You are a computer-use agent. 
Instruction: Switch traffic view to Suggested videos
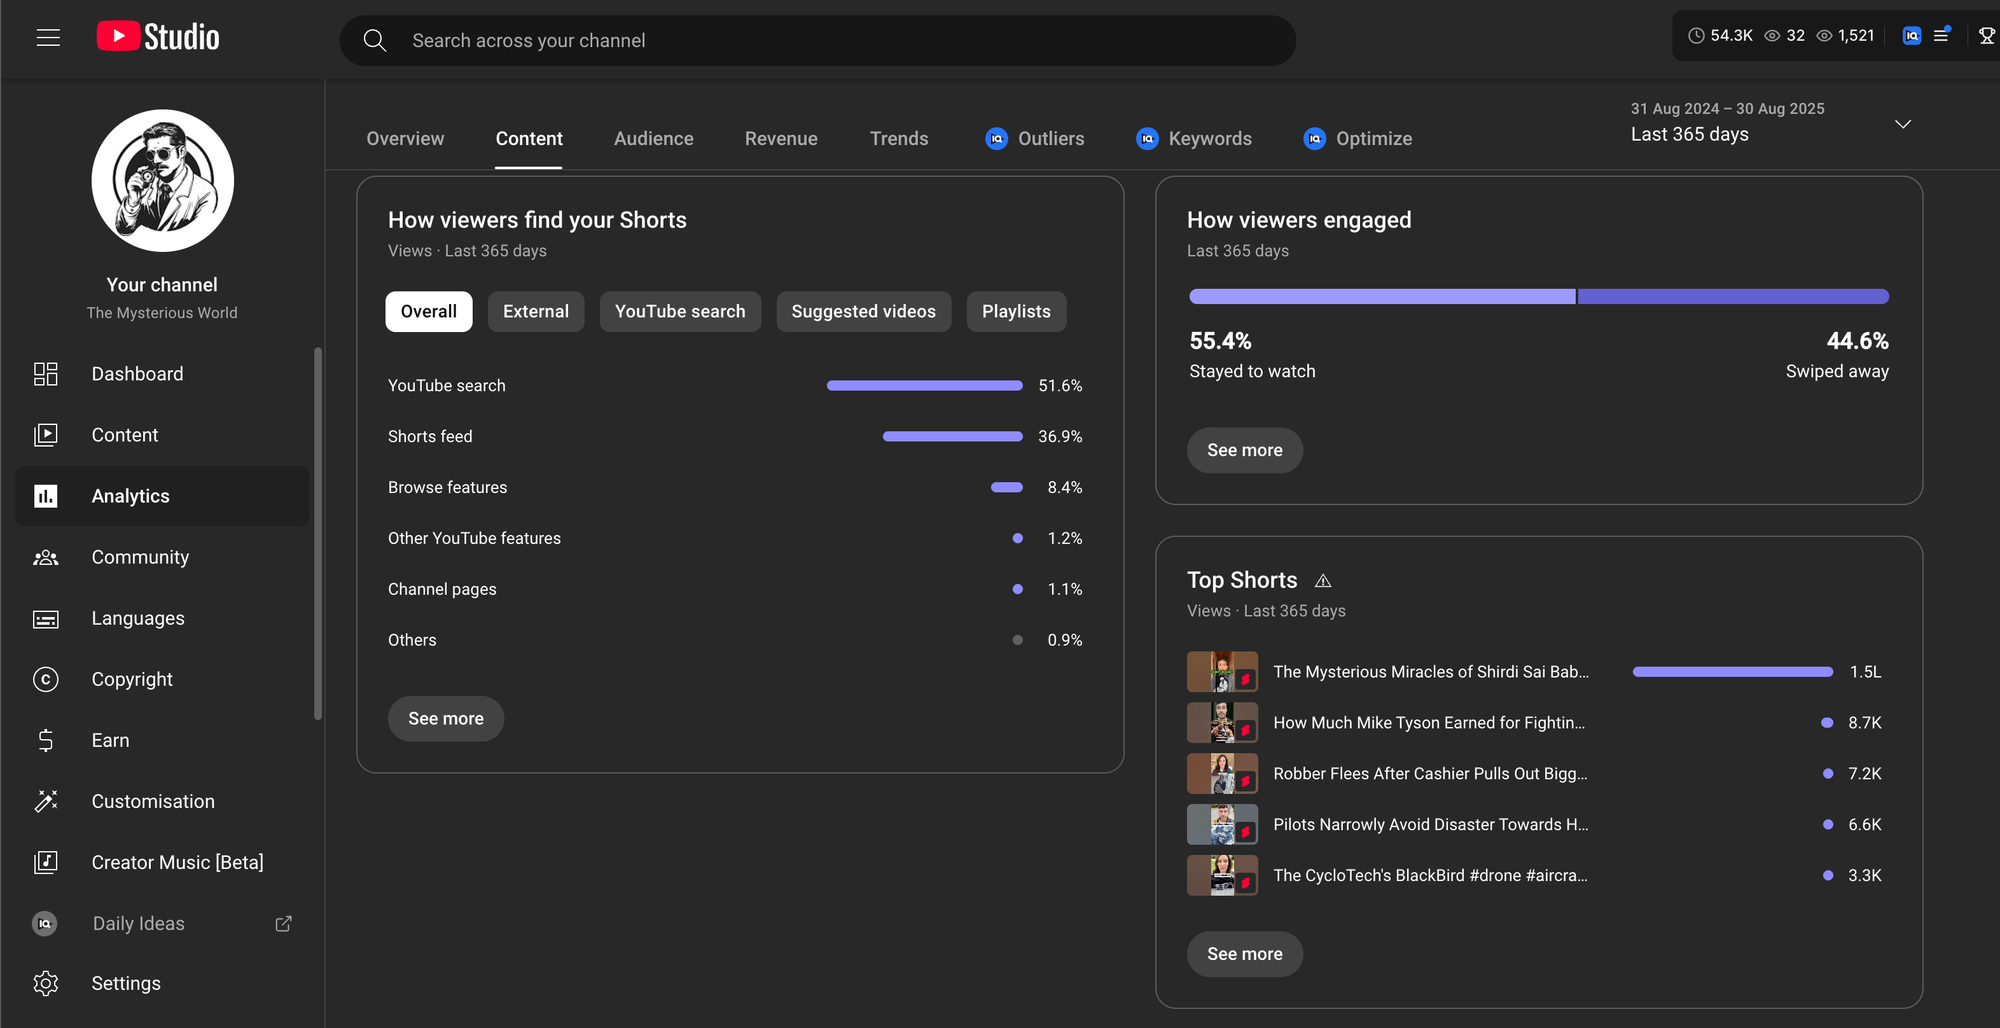pos(863,311)
